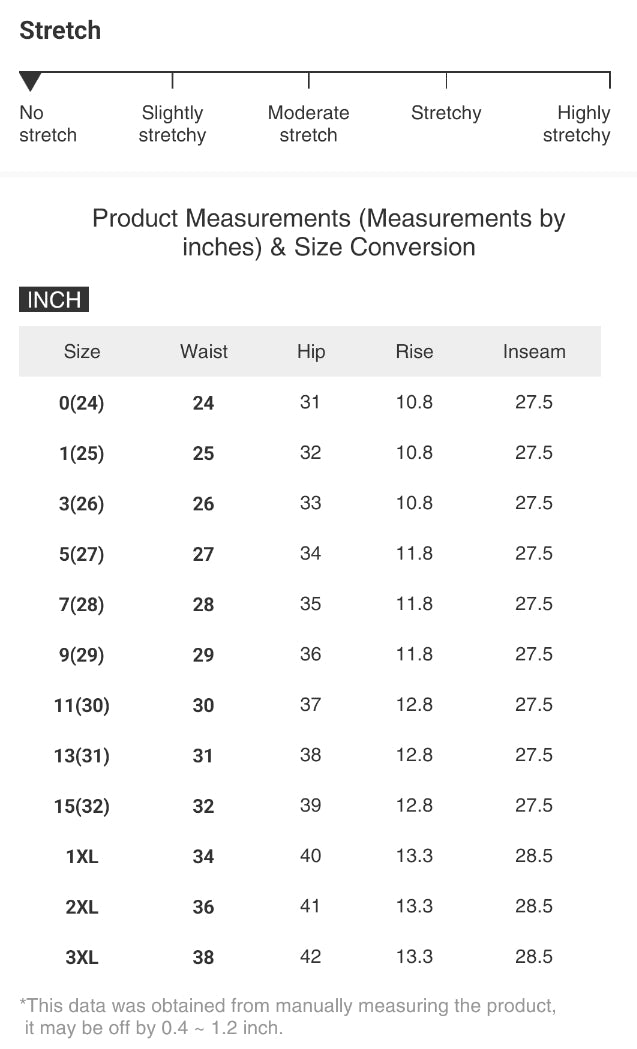This screenshot has width=637, height=1049.
Task: Select the 5(27) size row
Action: [x=82, y=554]
